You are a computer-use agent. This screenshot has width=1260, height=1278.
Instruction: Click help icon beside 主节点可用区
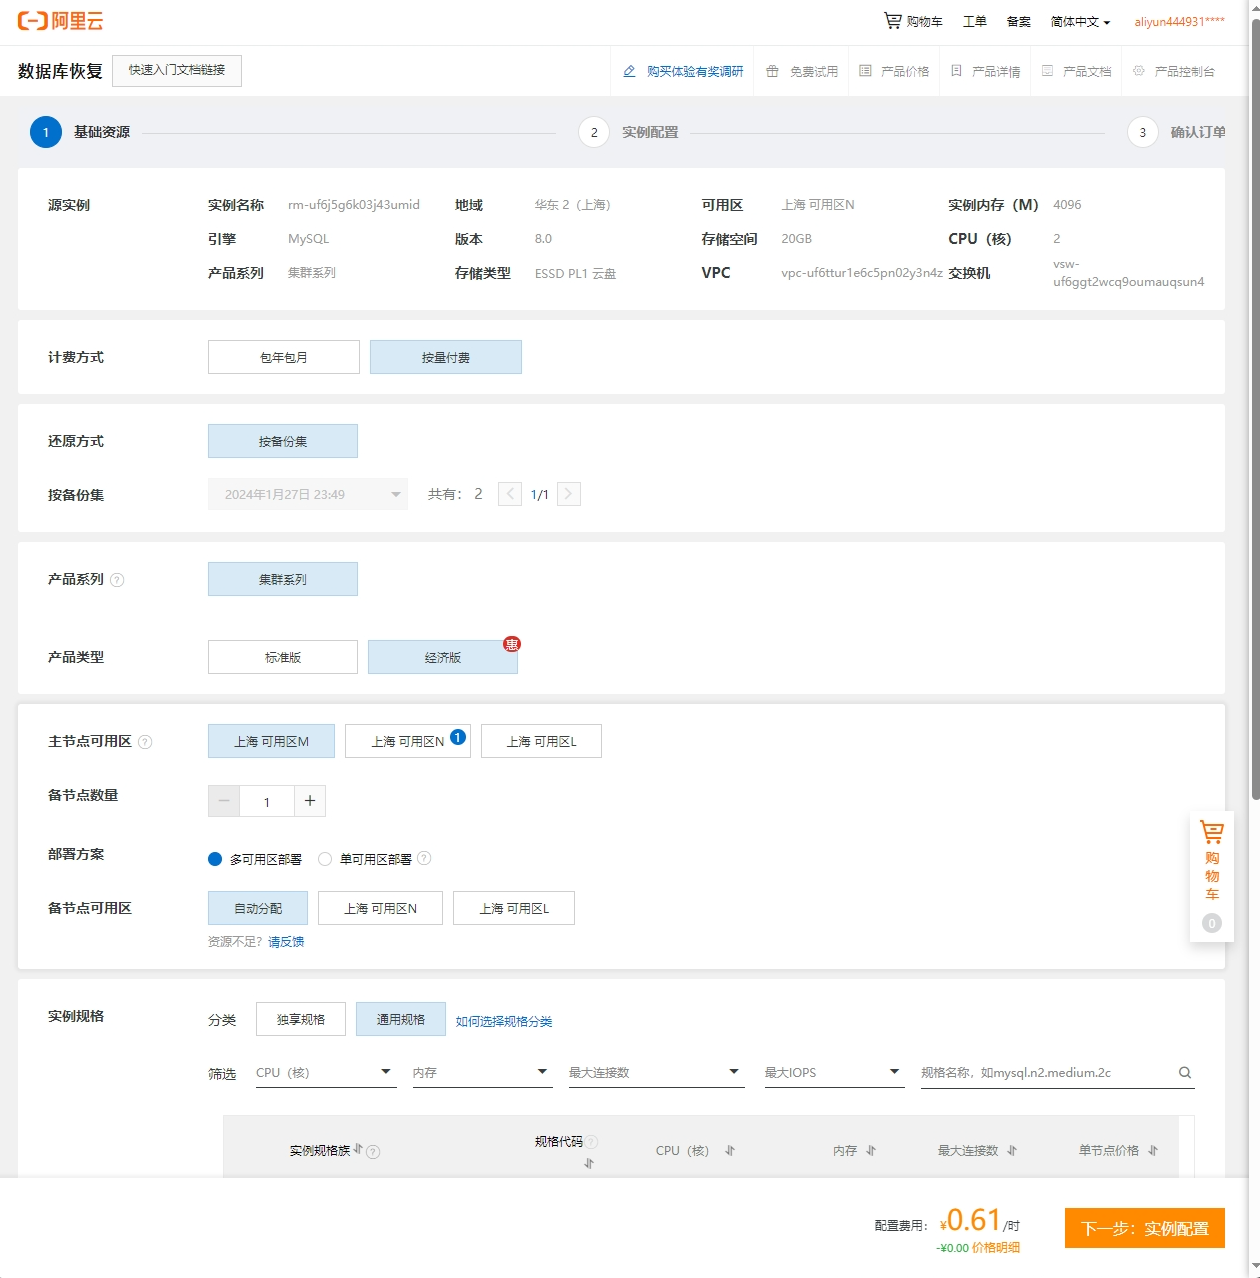click(145, 742)
